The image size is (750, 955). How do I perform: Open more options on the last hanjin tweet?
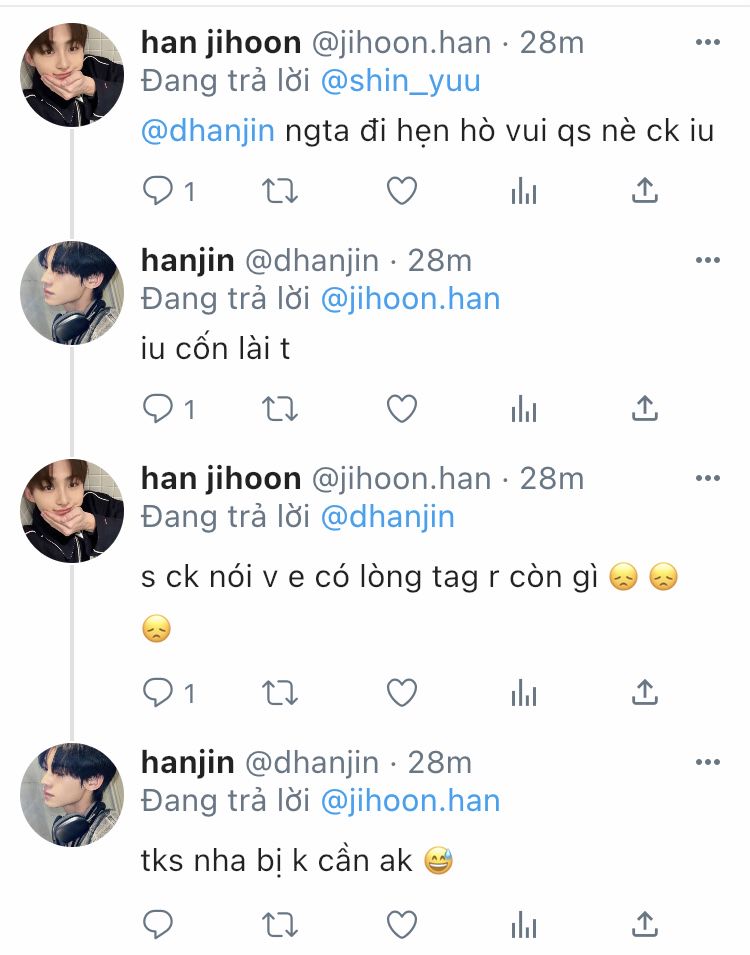[x=708, y=762]
